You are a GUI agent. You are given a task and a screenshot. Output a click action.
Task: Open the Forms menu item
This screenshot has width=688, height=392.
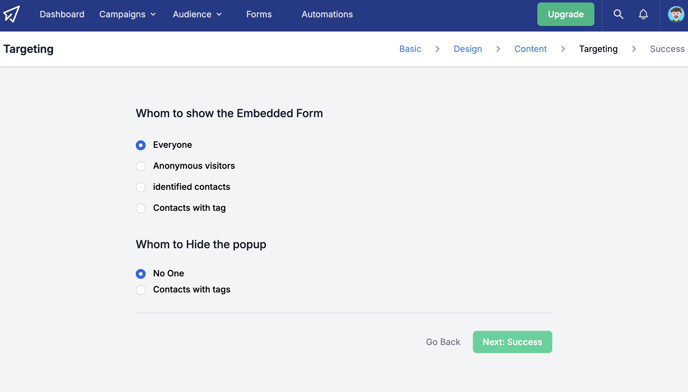click(259, 14)
